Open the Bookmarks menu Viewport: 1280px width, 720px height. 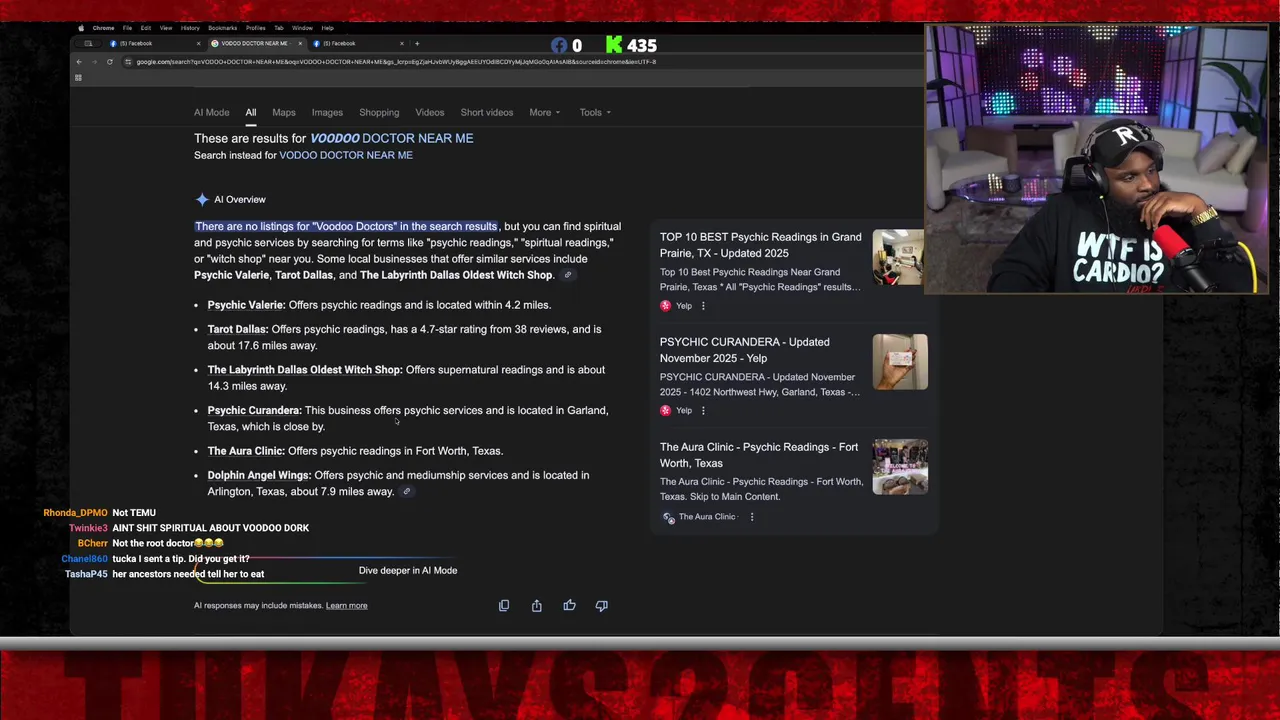[222, 28]
